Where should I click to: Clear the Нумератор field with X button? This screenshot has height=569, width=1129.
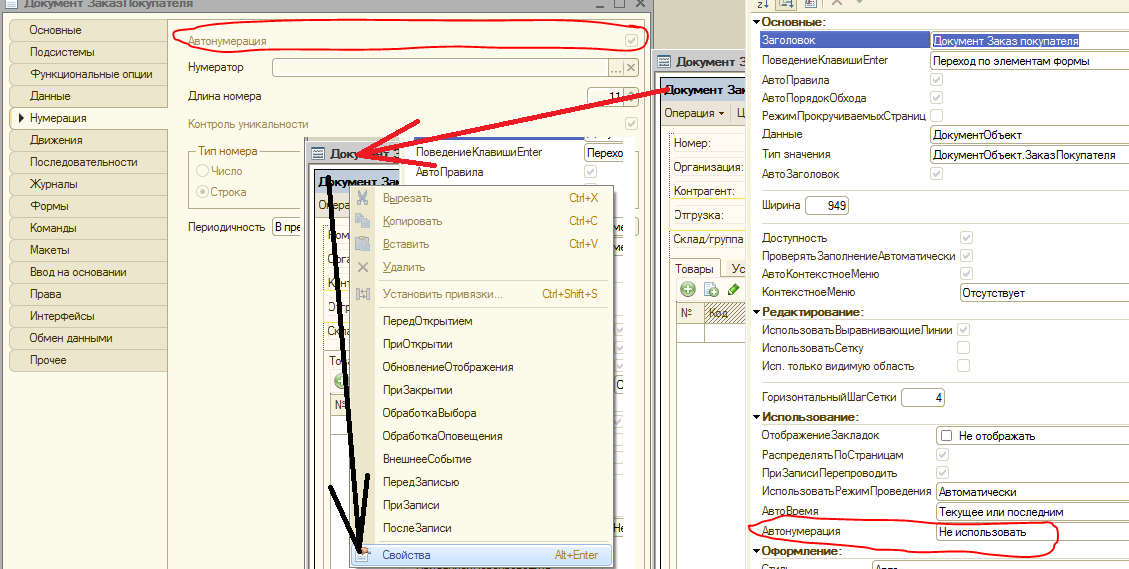pos(631,68)
